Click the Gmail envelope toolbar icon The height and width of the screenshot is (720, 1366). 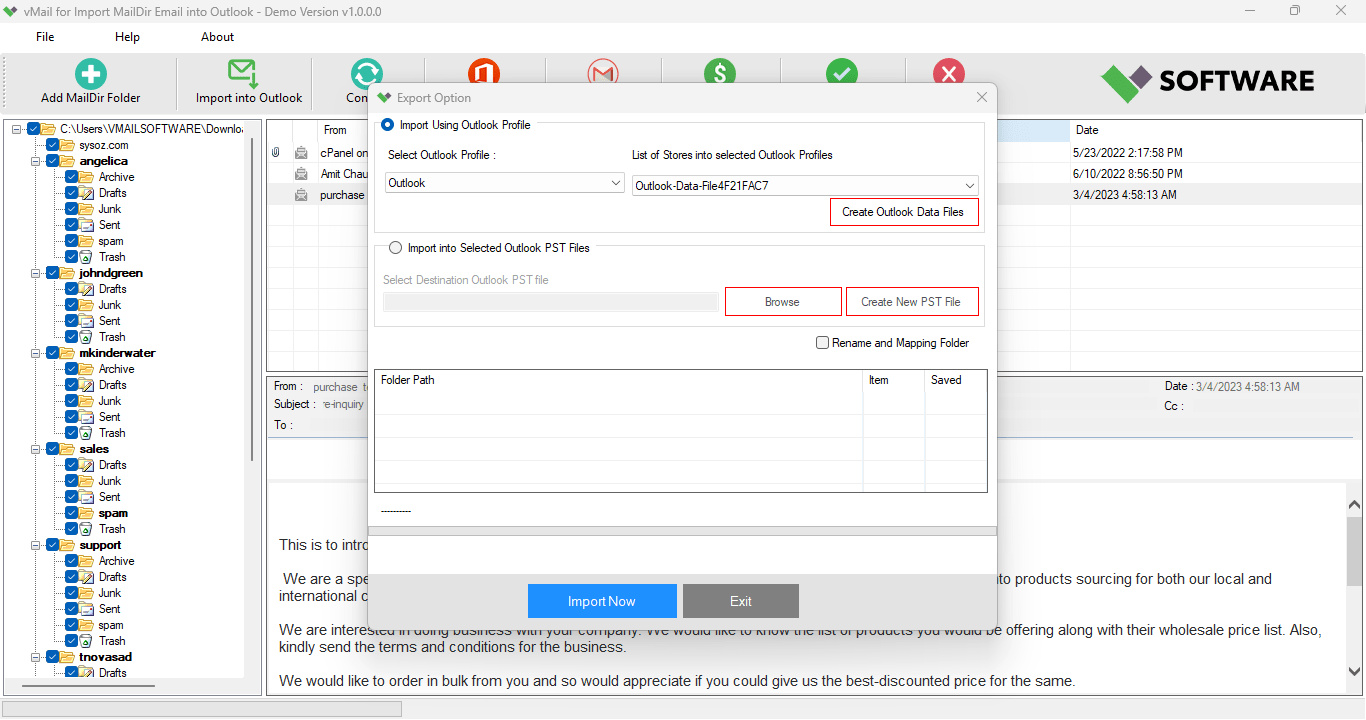click(603, 72)
